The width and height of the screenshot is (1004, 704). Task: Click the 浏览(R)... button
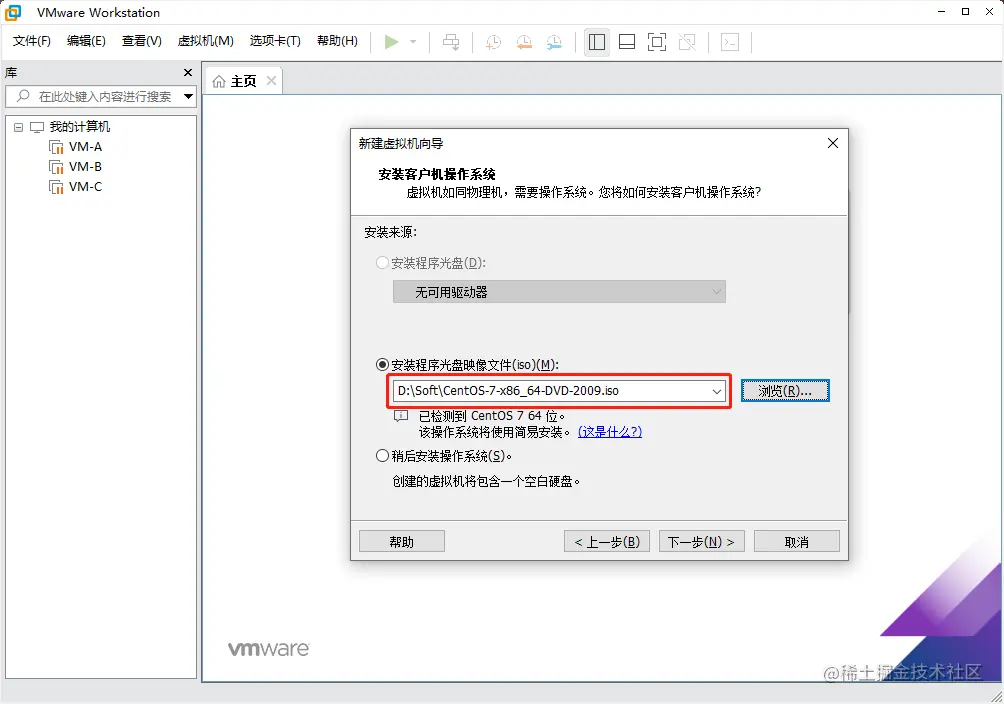coord(785,391)
